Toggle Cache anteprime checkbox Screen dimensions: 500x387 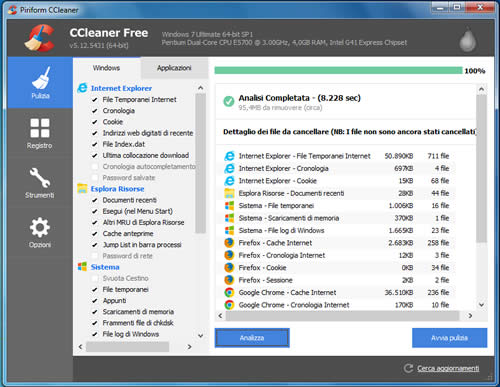click(x=95, y=234)
